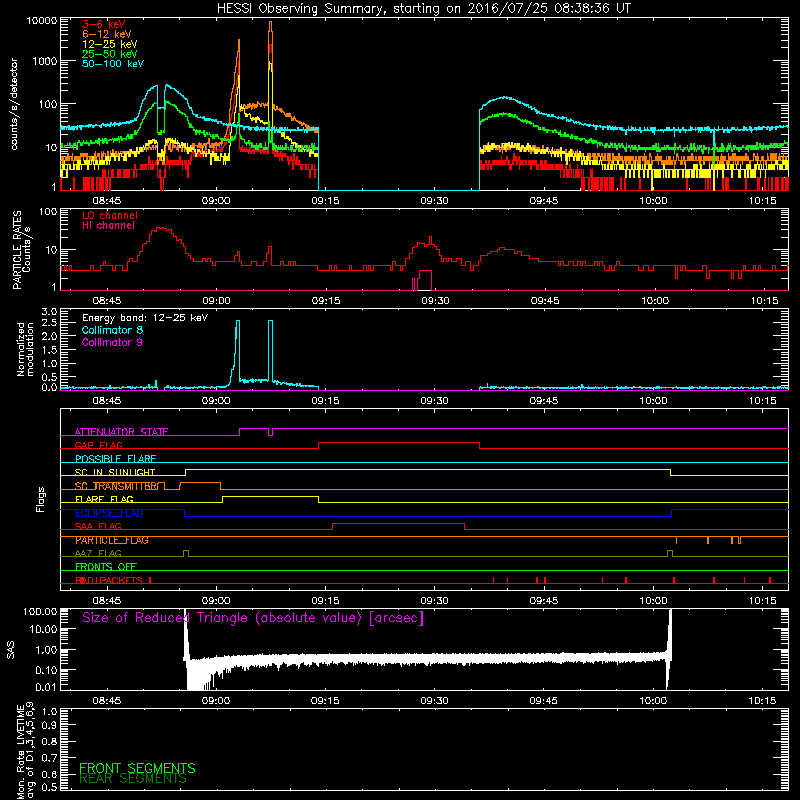This screenshot has height=800, width=800.
Task: Click the BAD_PACKETS flag label
Action: (x=109, y=581)
